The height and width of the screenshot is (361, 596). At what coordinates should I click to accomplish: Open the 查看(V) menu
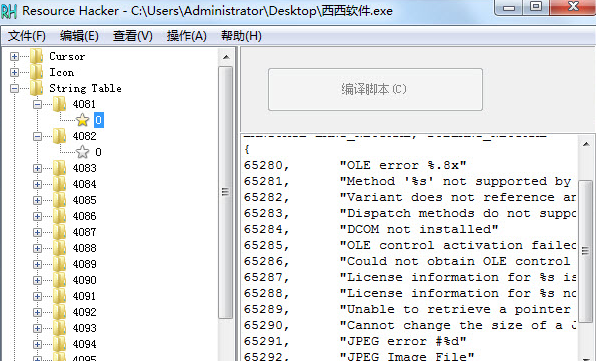(x=132, y=36)
